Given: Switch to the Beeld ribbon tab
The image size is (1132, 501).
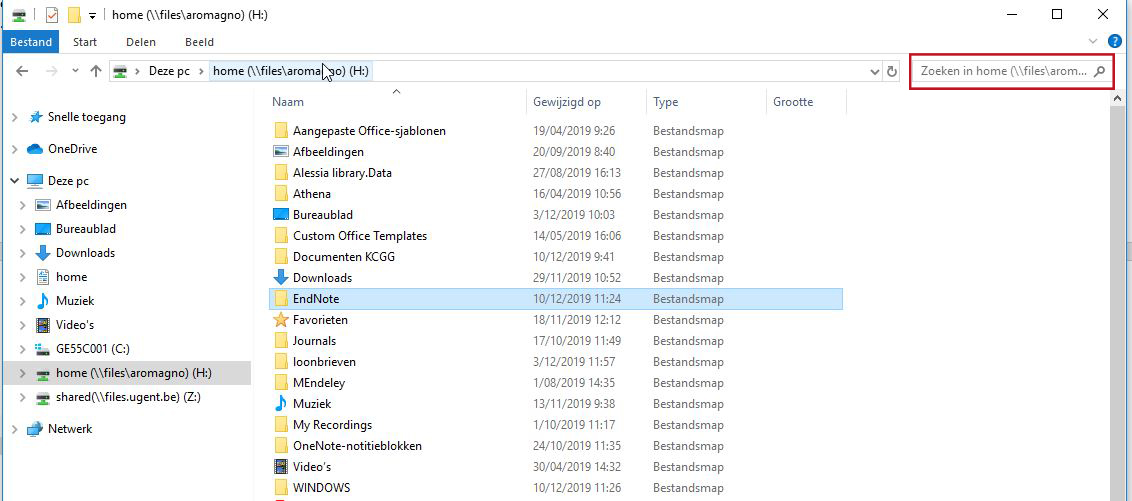Looking at the screenshot, I should coord(199,42).
